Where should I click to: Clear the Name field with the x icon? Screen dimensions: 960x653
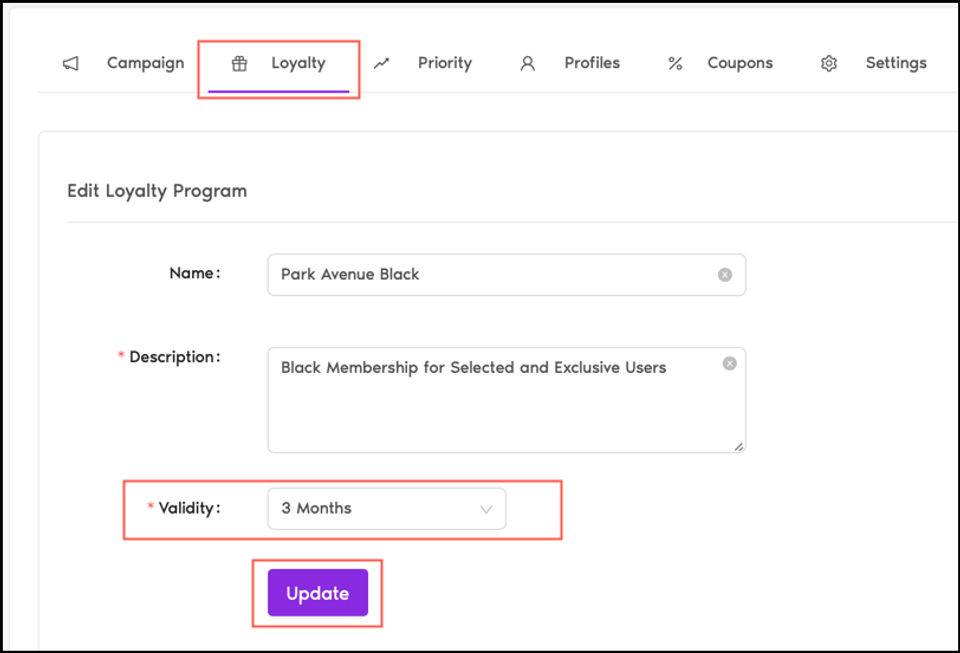pyautogui.click(x=725, y=275)
